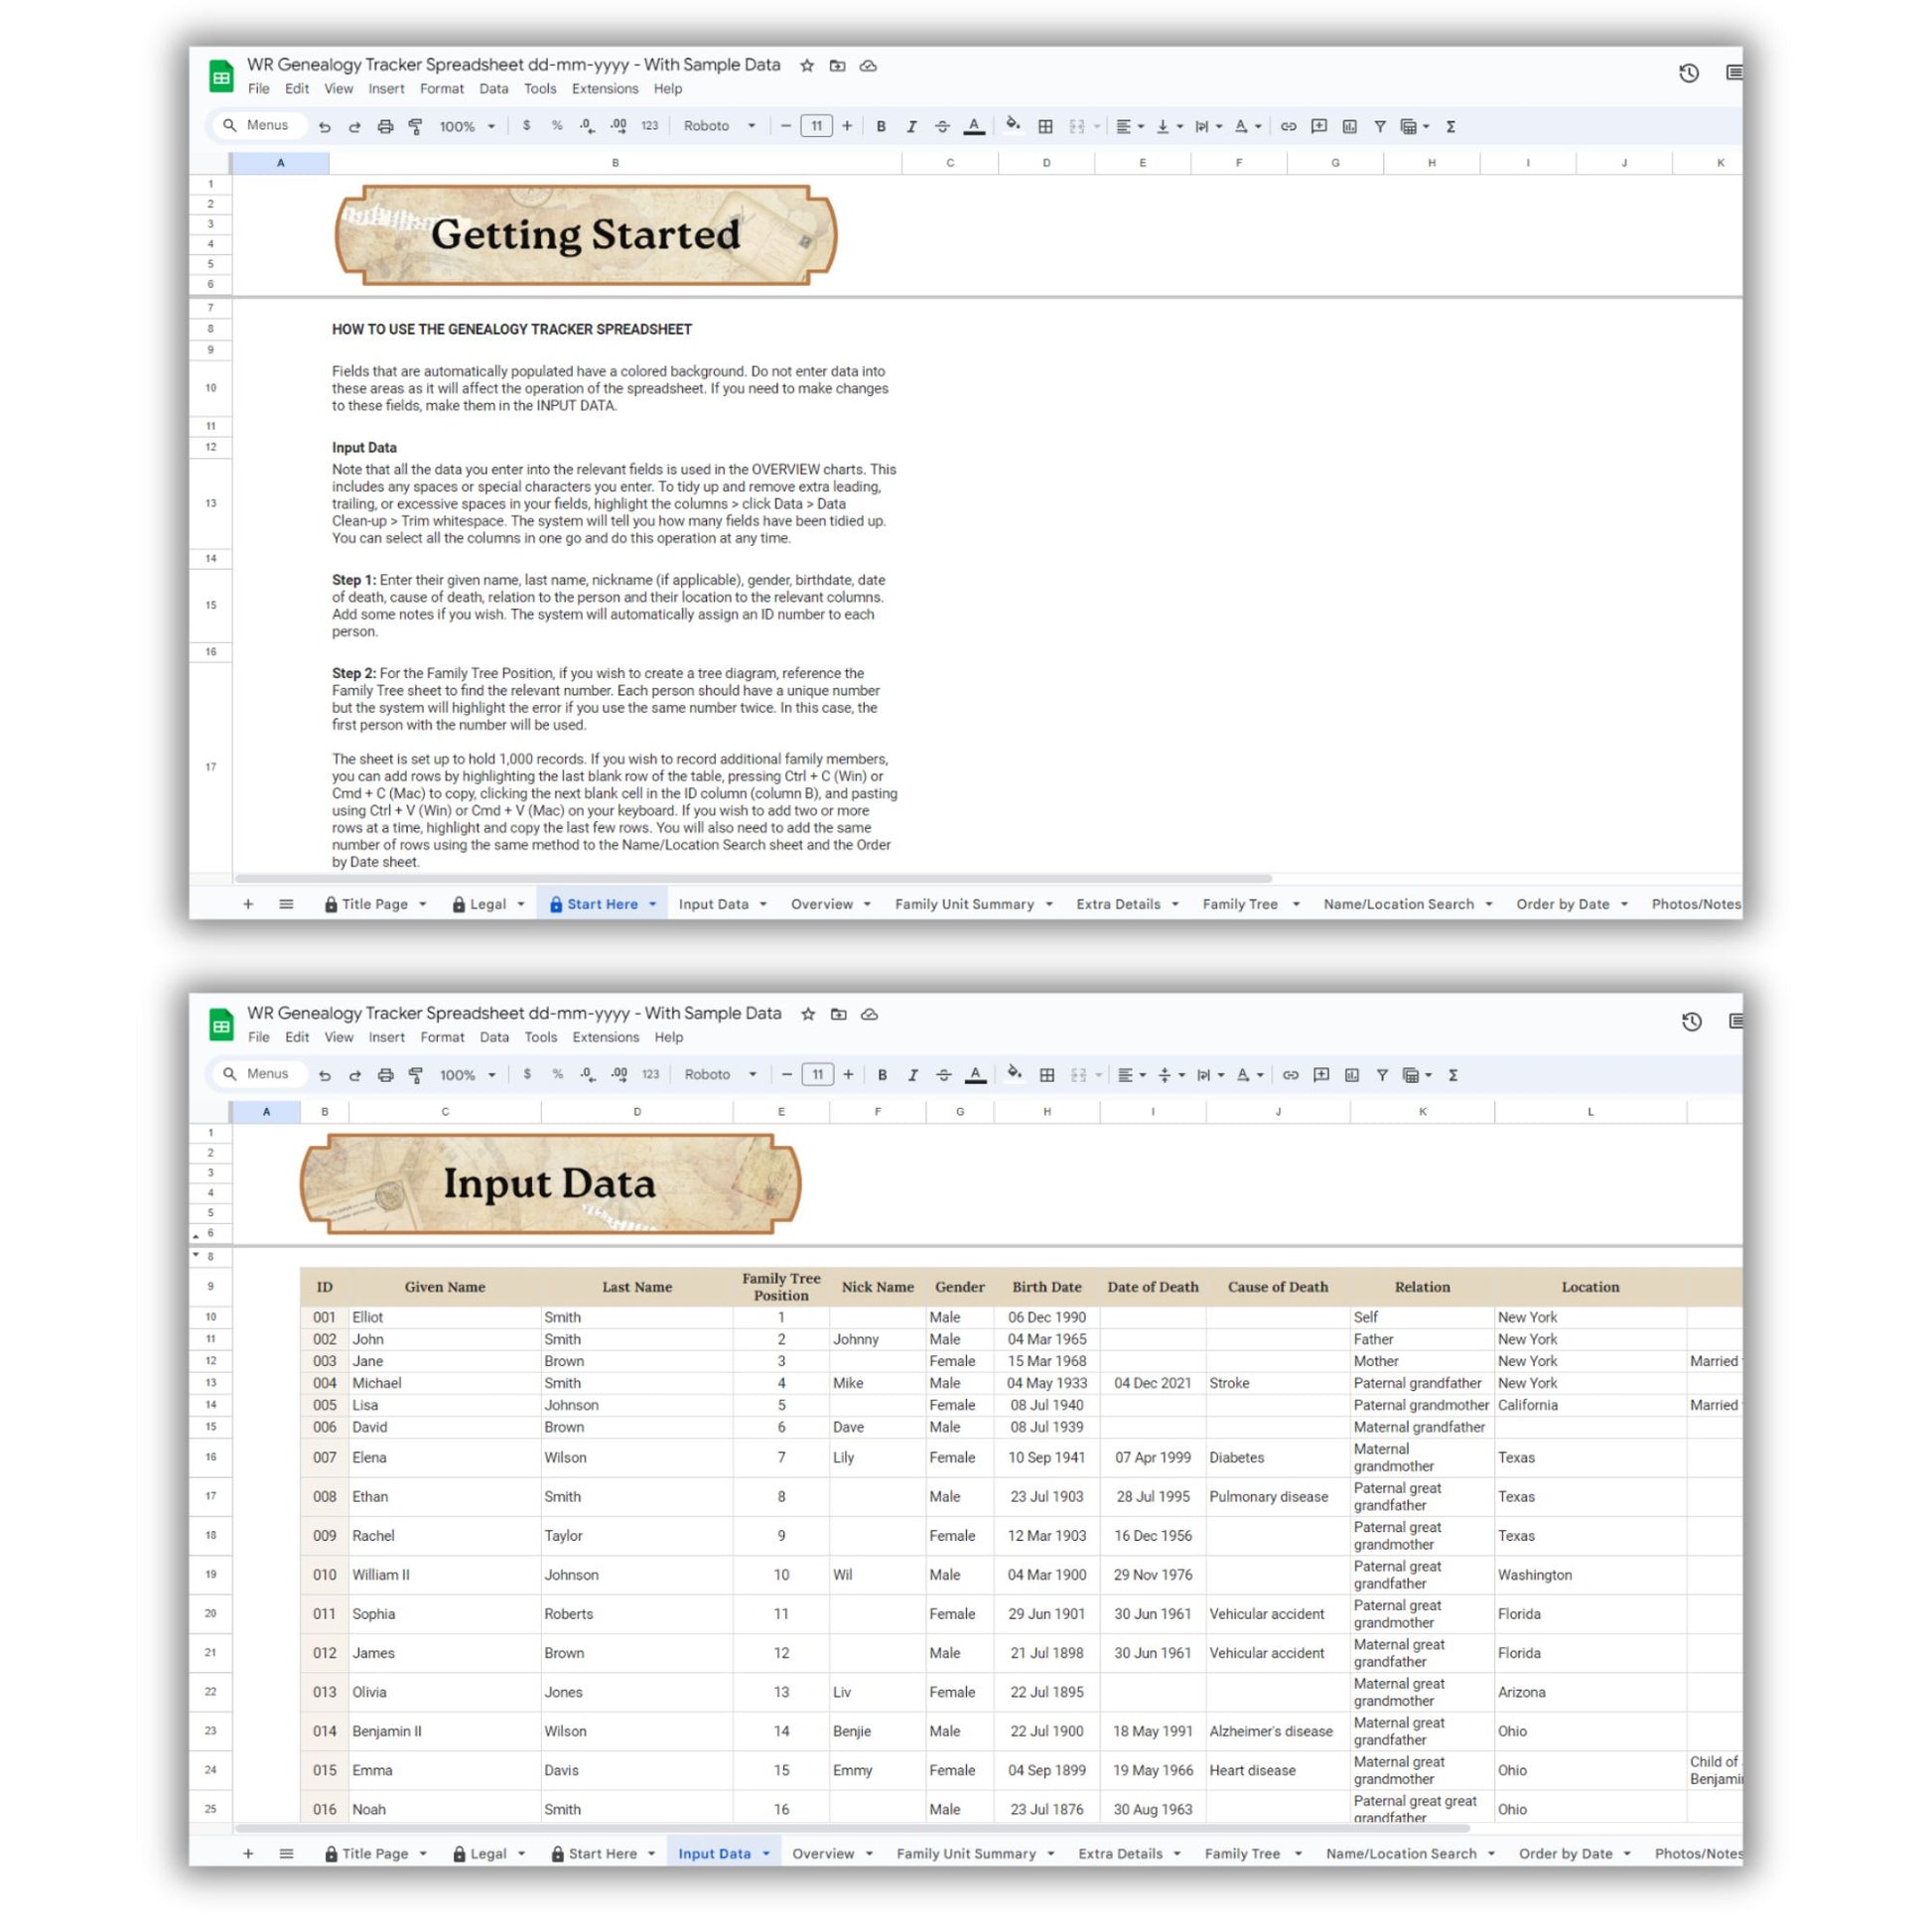Click borders icon in bottom window toolbar
Viewport: 1932px width, 1932px height.
tap(1046, 1075)
